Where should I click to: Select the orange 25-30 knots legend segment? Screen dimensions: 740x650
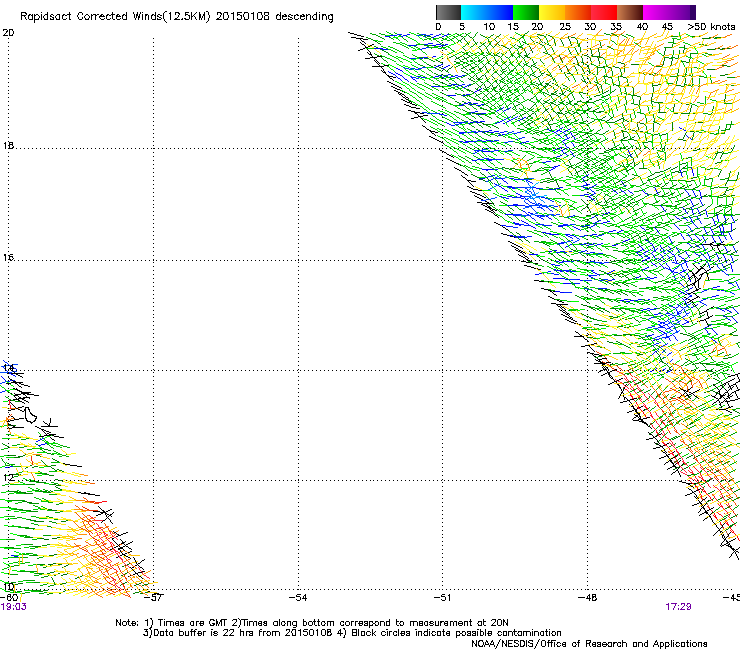(578, 12)
